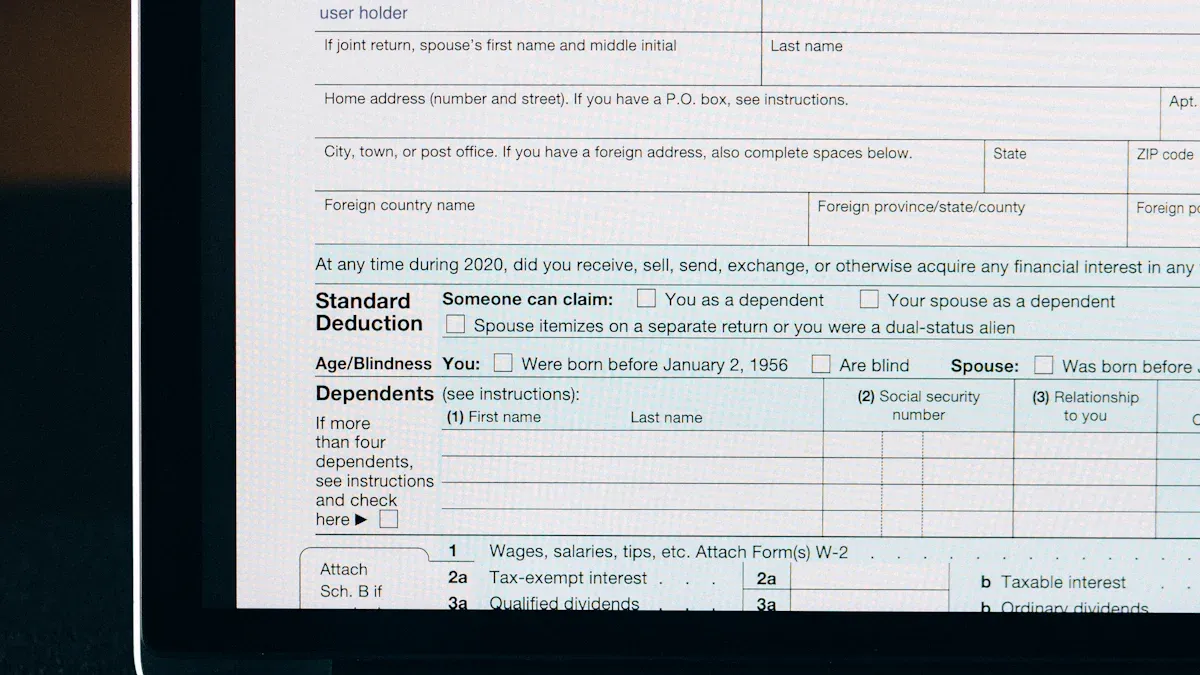The width and height of the screenshot is (1200, 675).
Task: Click the Apt. number field
Action: [1180, 122]
